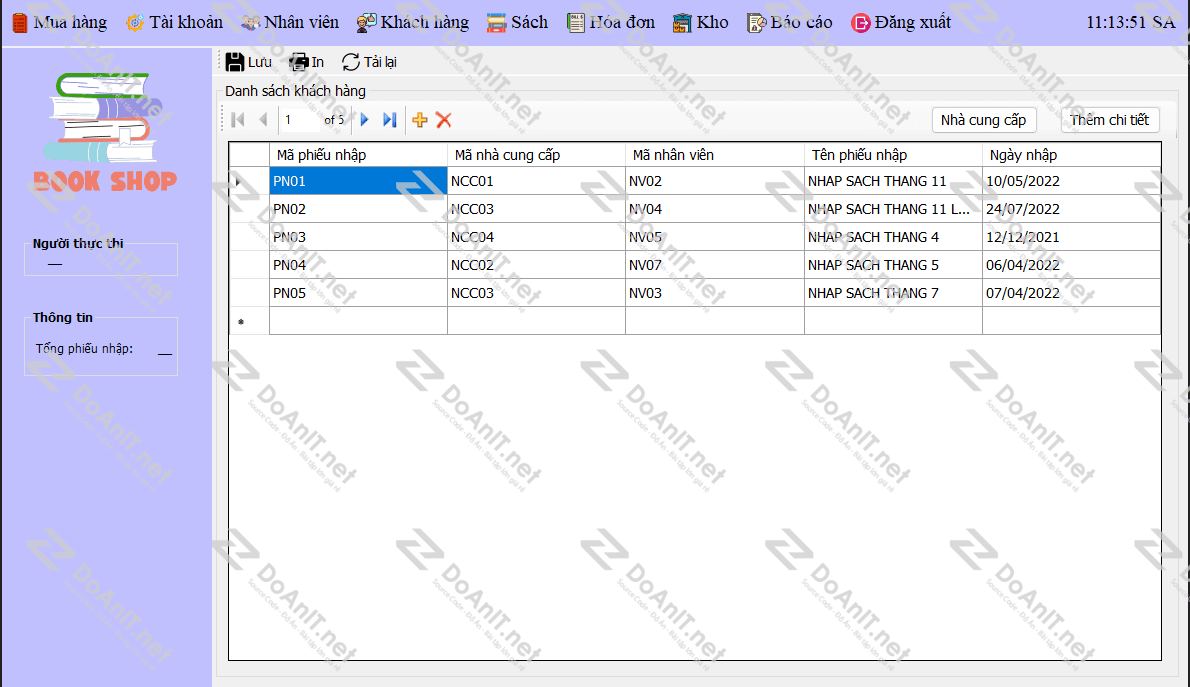Open the Mua hàng menu
Screen dimensions: 1190x687
point(59,23)
